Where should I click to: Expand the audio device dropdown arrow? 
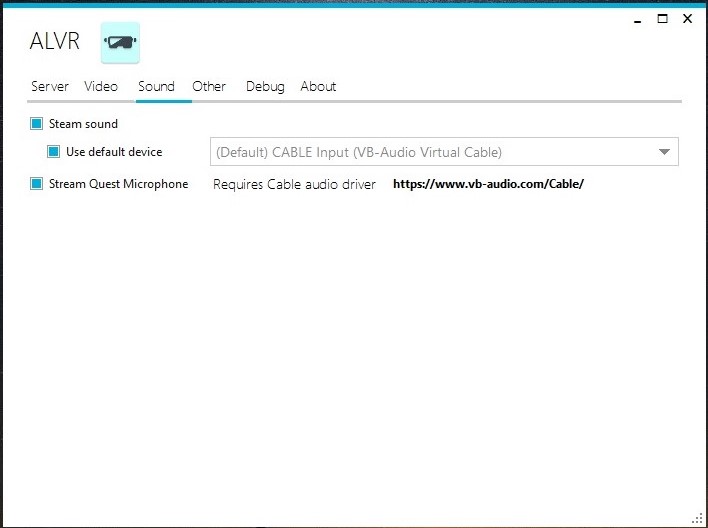664,152
